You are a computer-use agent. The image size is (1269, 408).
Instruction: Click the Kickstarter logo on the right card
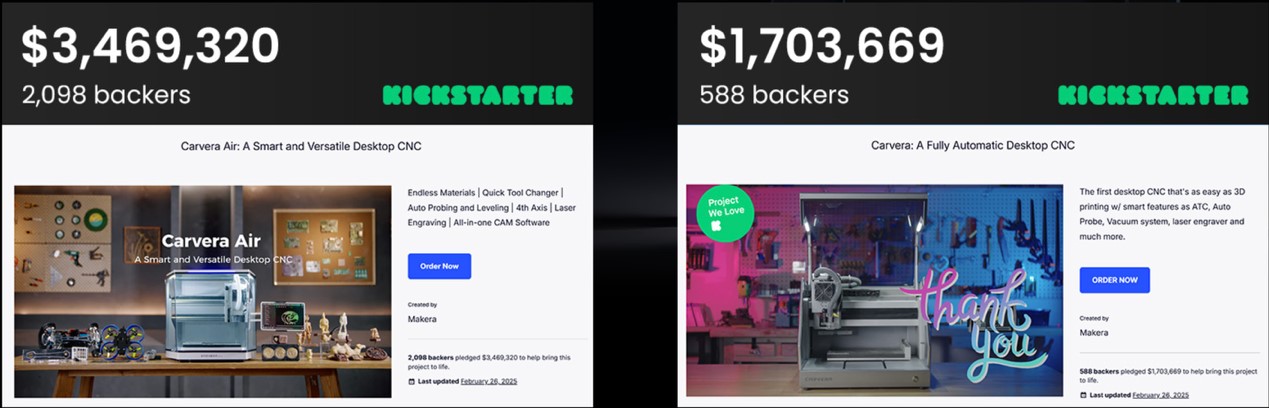tap(1153, 96)
